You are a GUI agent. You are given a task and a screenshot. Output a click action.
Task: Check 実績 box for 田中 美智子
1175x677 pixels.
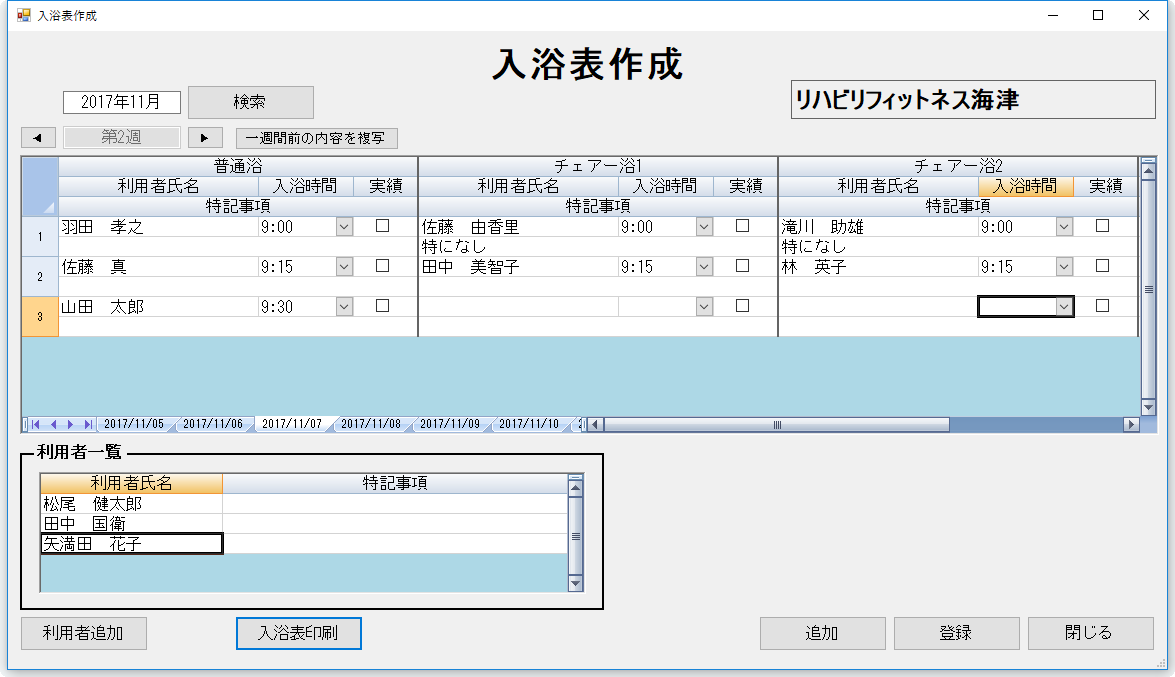pyautogui.click(x=742, y=266)
